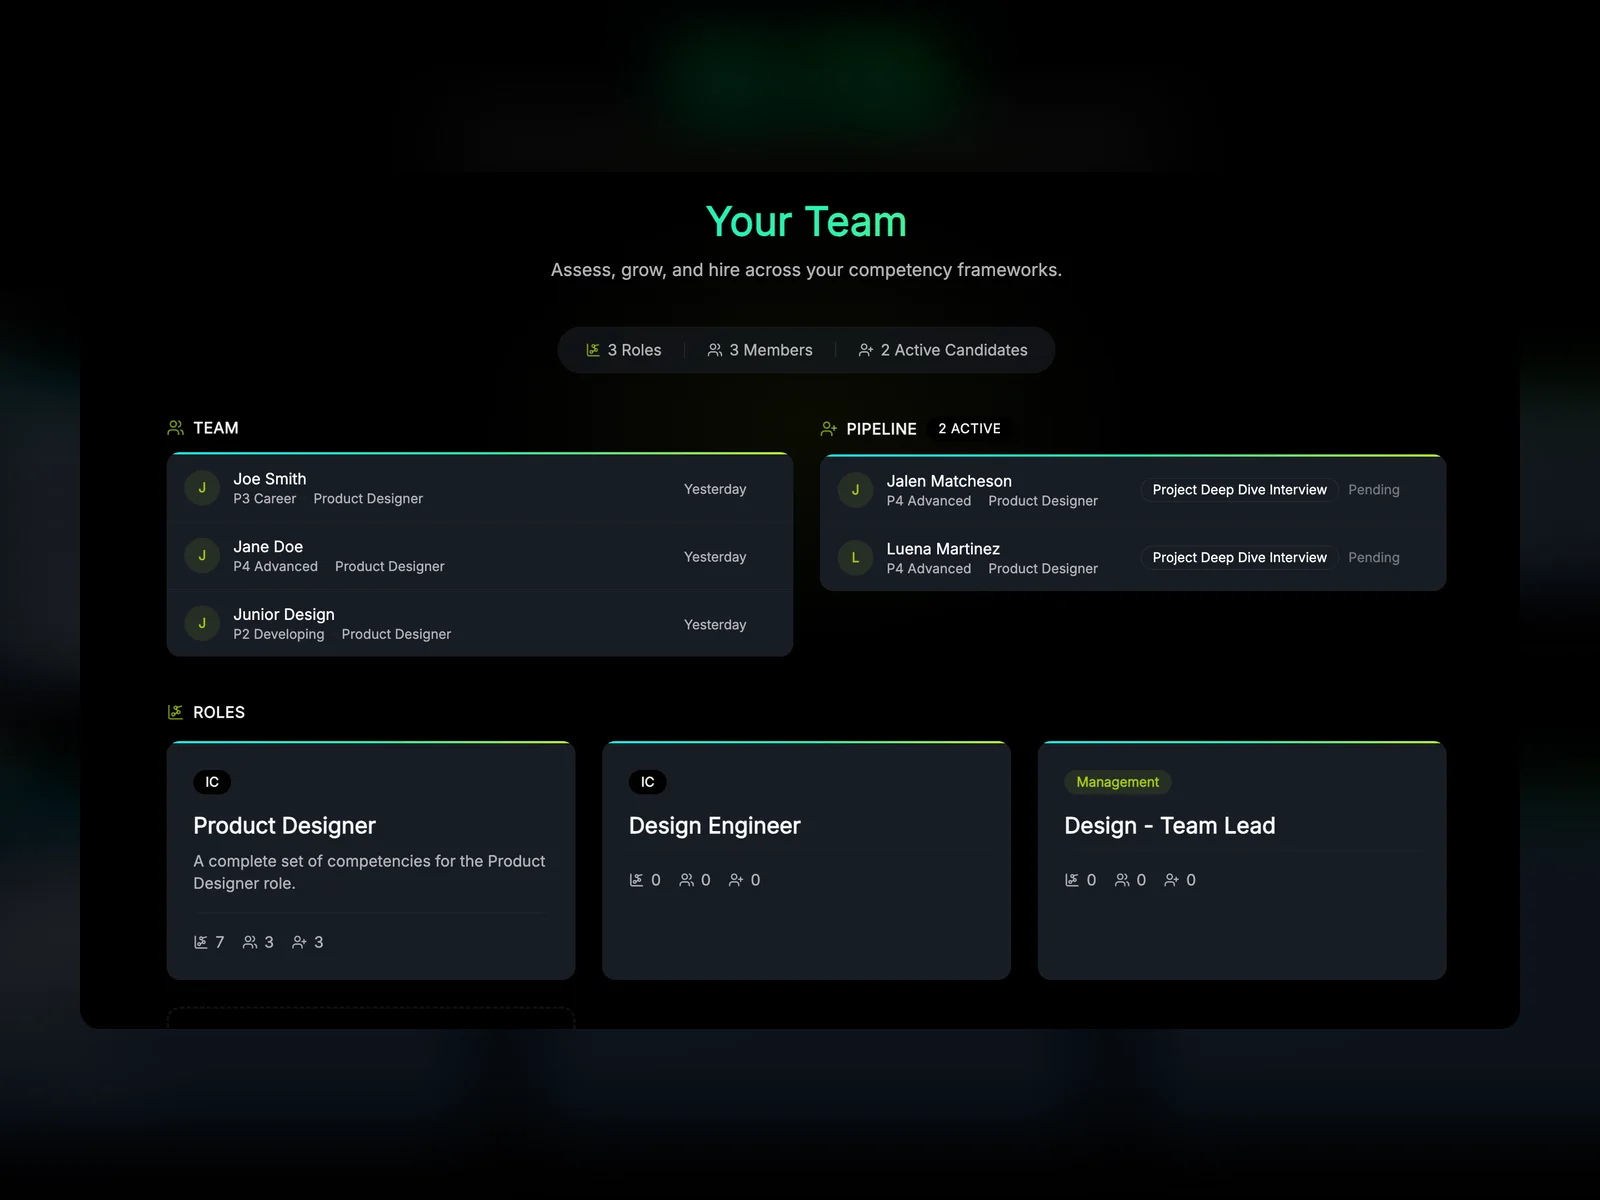Open the 3 Members summary stat
The width and height of the screenshot is (1600, 1200).
pyautogui.click(x=760, y=350)
